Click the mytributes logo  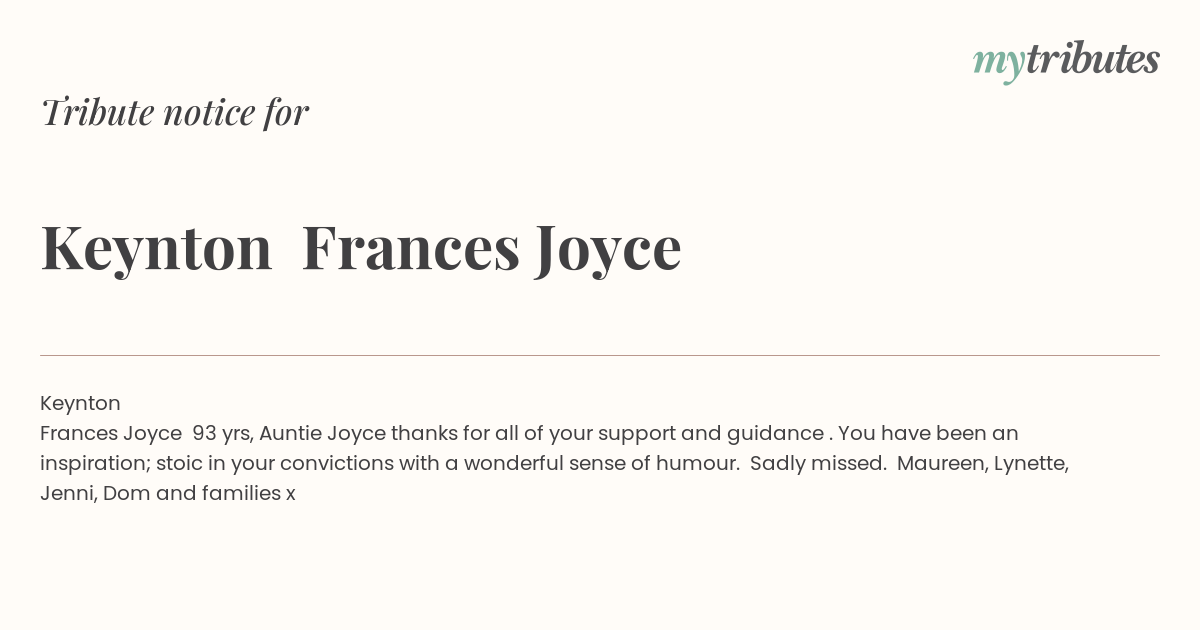1066,61
